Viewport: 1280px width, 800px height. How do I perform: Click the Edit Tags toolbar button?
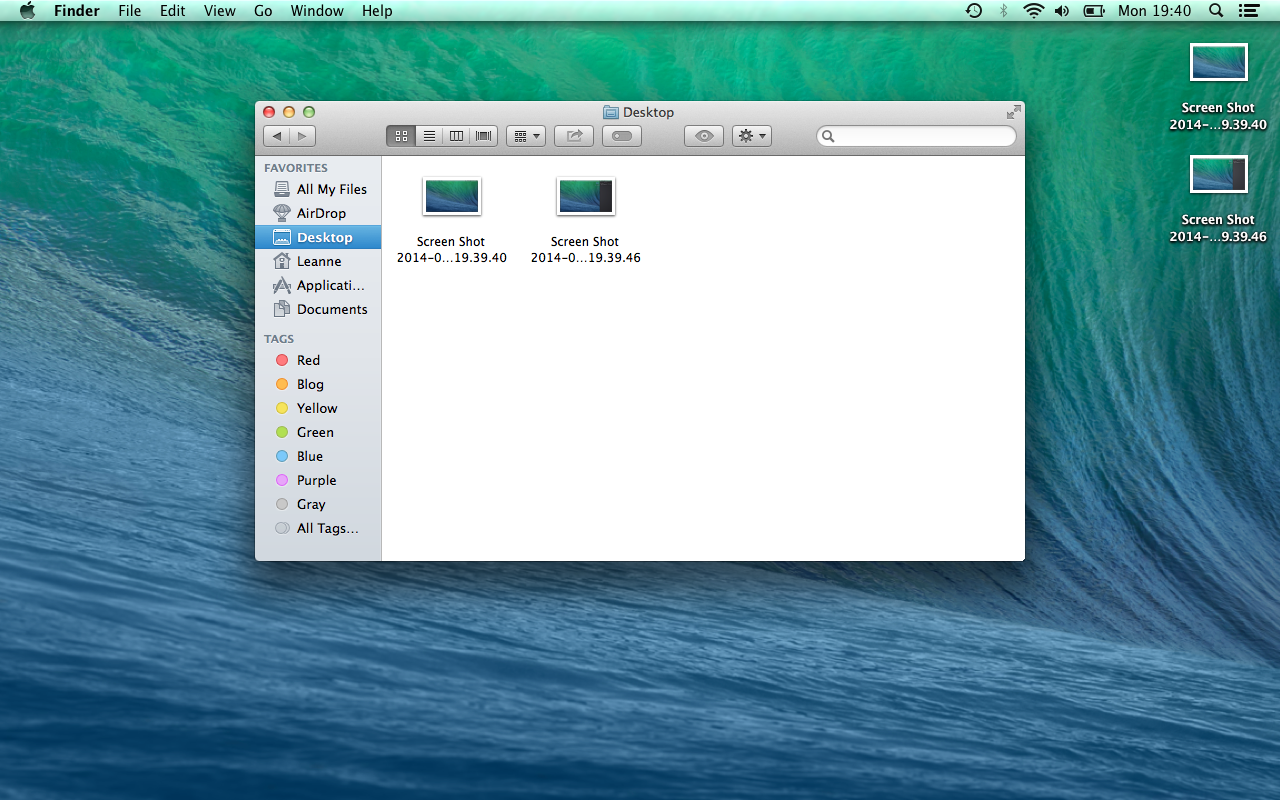(622, 136)
